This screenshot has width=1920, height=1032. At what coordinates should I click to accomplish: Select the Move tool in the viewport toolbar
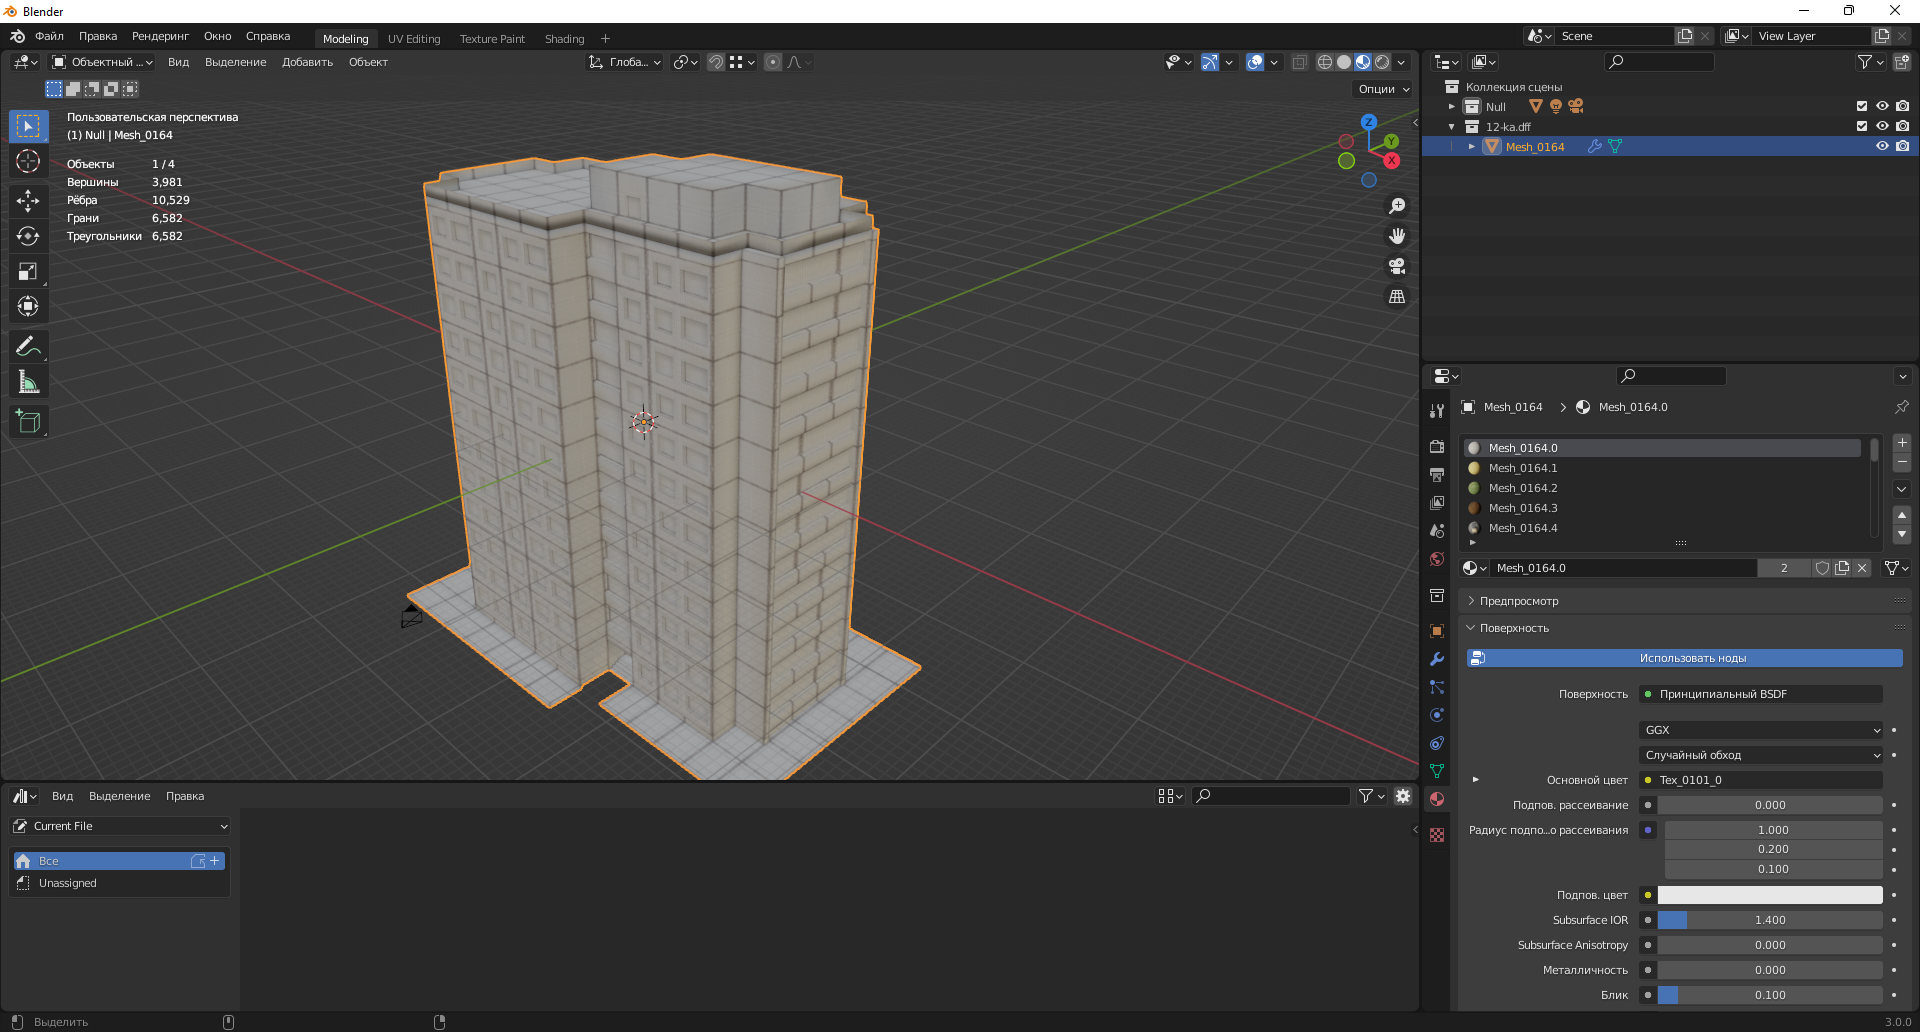click(x=29, y=200)
